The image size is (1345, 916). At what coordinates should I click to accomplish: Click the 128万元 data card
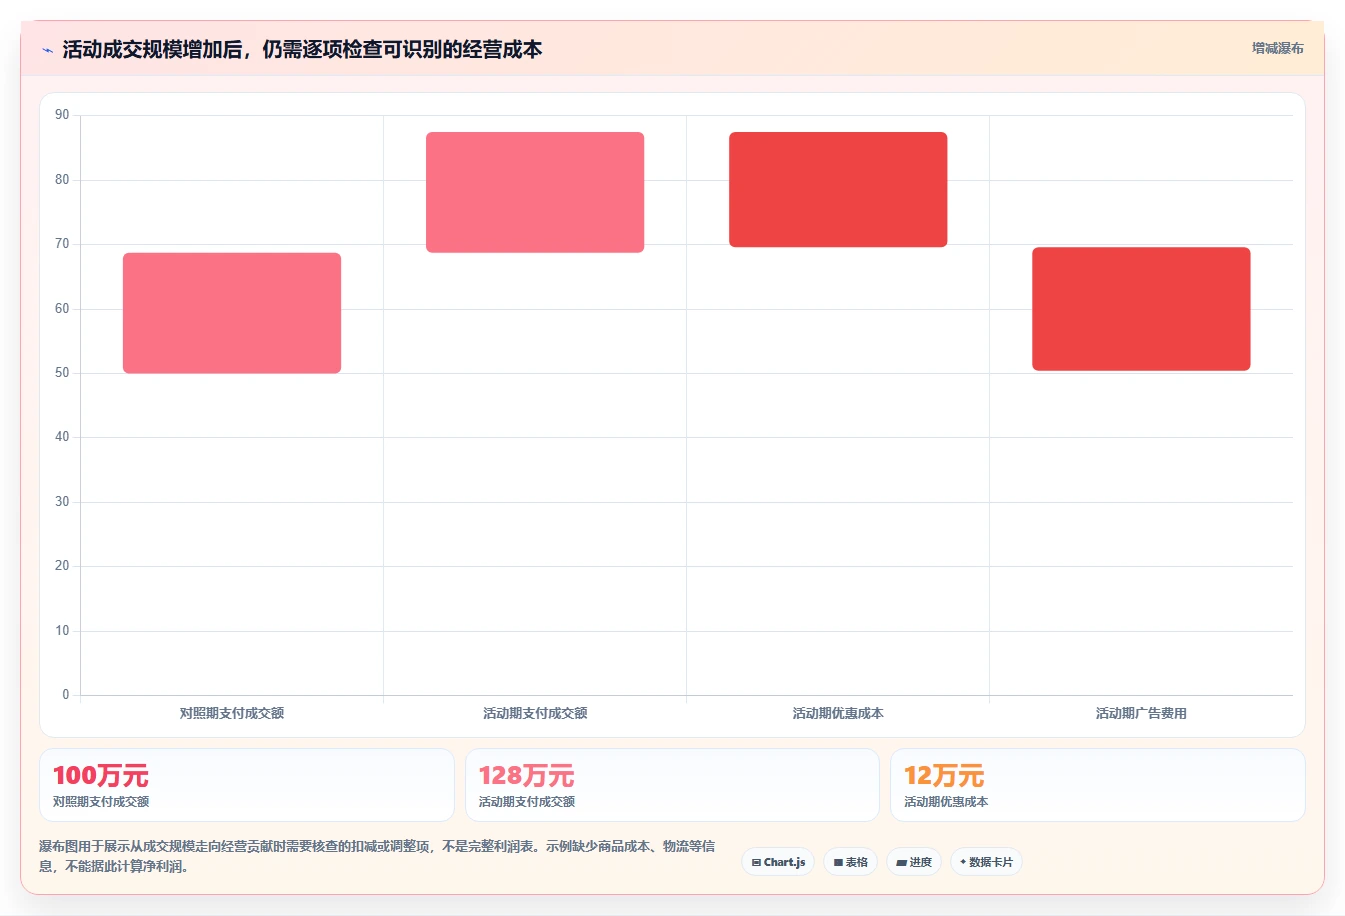(x=672, y=785)
